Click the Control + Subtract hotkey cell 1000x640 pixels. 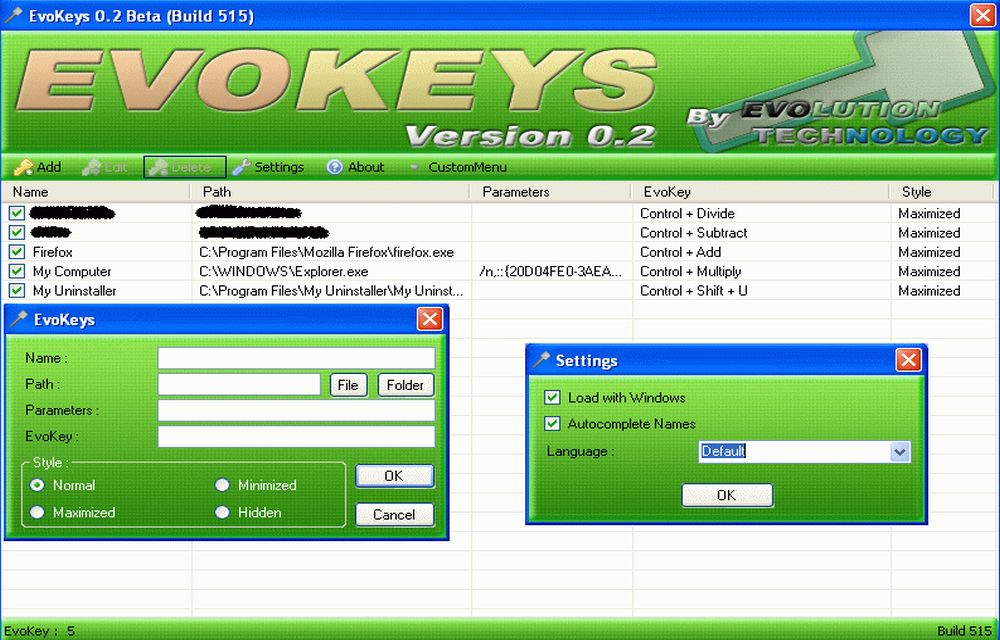693,233
